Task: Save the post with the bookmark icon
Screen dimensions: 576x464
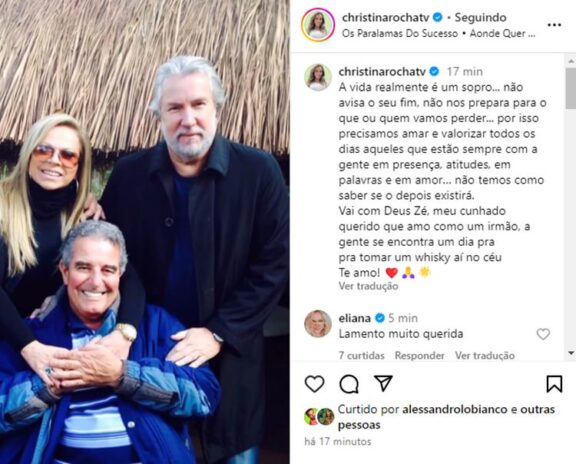Action: click(554, 384)
